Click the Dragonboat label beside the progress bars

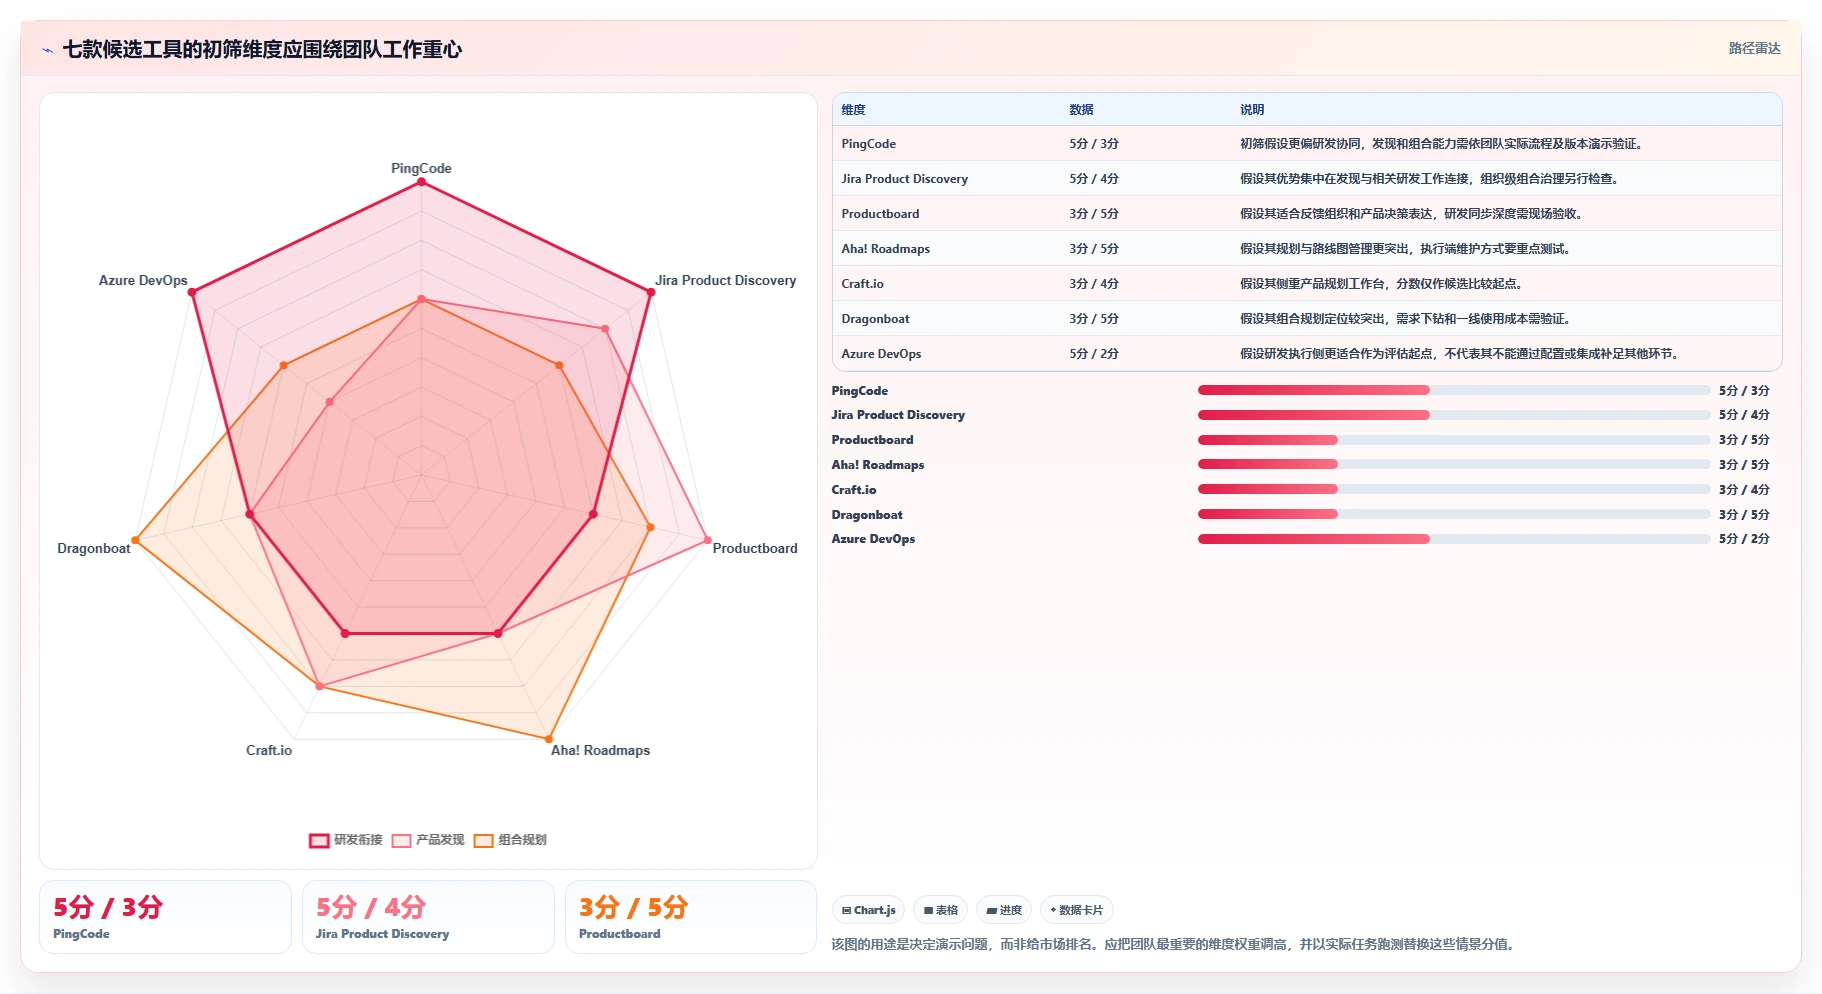point(867,515)
